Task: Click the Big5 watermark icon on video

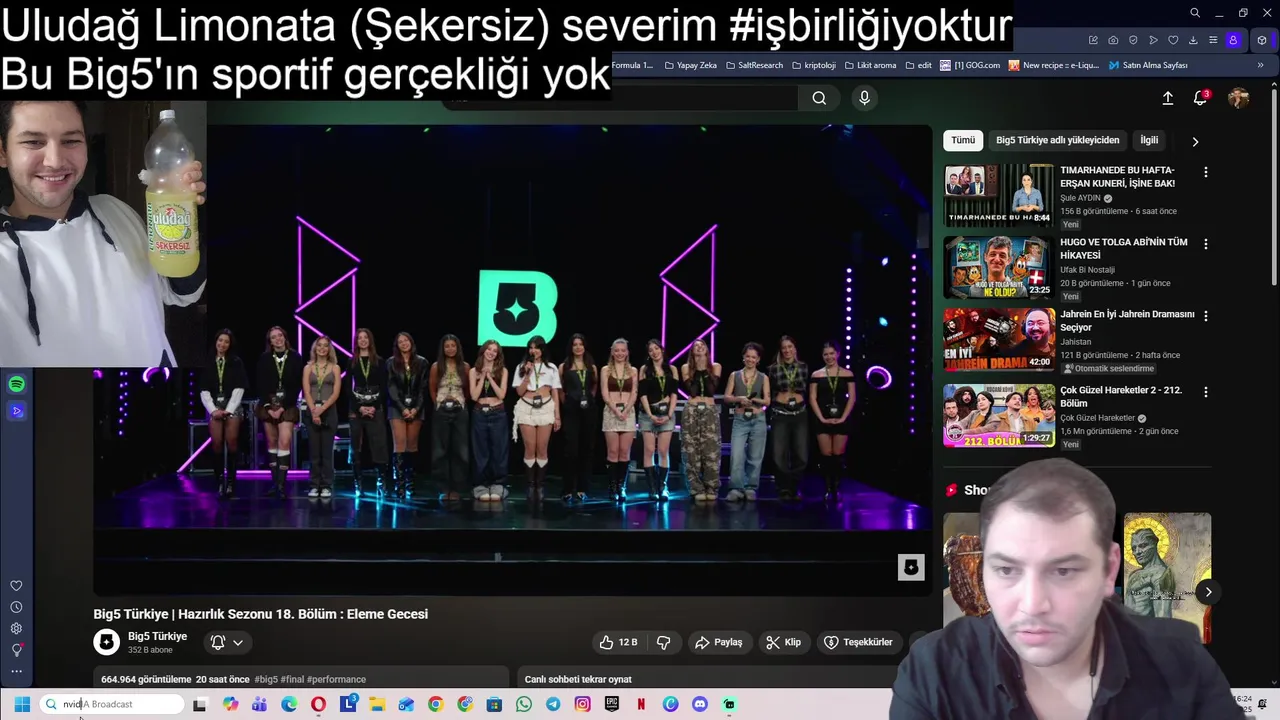Action: (x=911, y=567)
